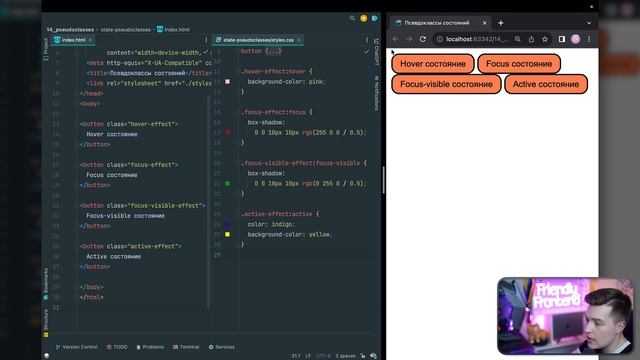Open the pink browser profile avatar

(576, 39)
